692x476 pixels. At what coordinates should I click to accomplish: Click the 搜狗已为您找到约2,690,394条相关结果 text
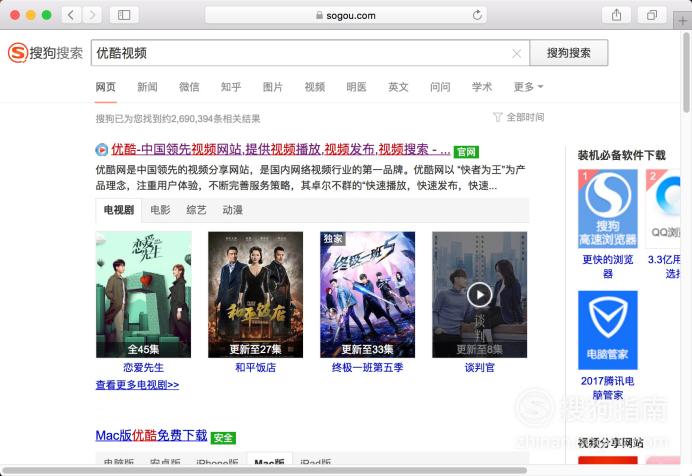click(178, 119)
